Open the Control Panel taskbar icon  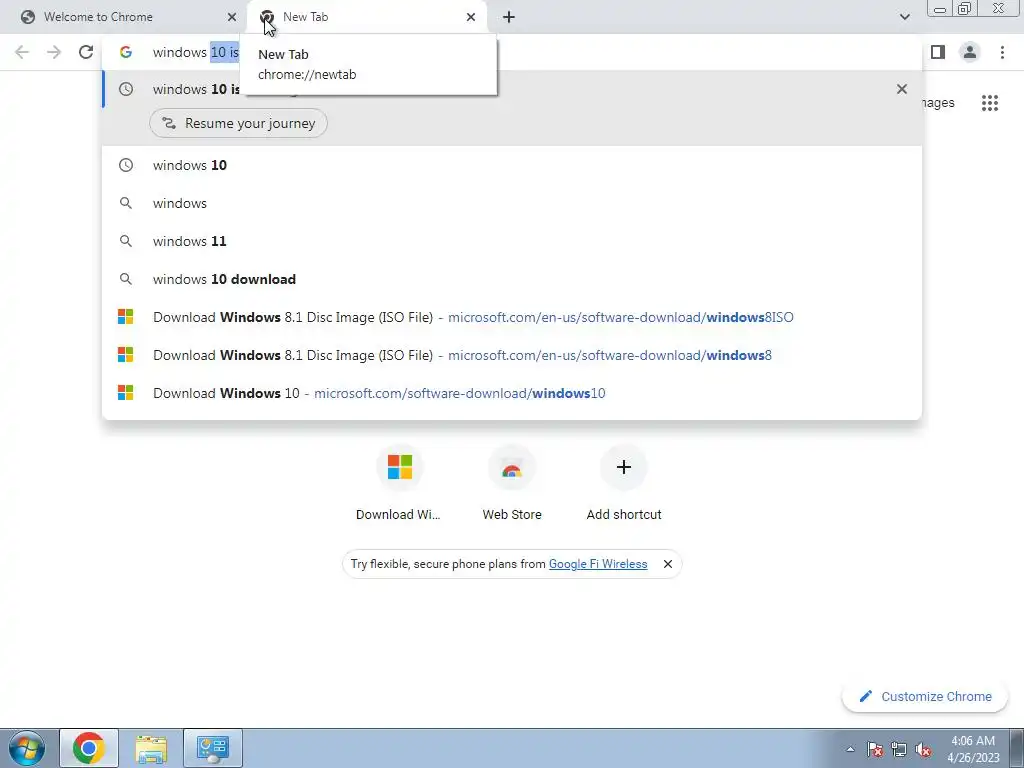tap(212, 748)
